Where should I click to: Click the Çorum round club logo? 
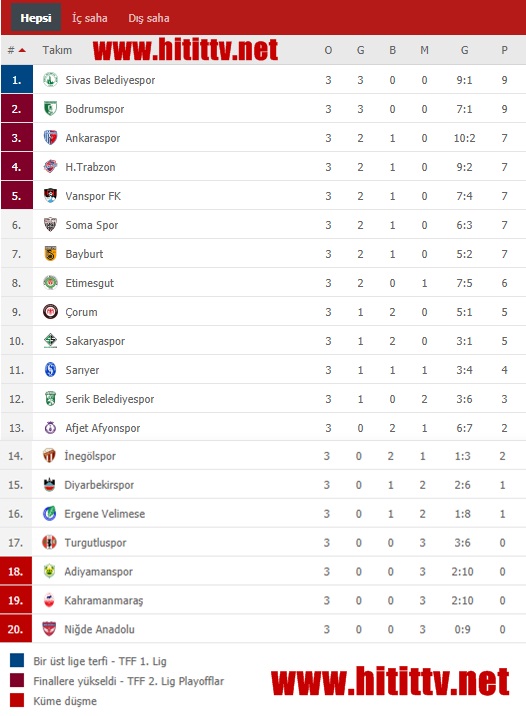coord(50,311)
